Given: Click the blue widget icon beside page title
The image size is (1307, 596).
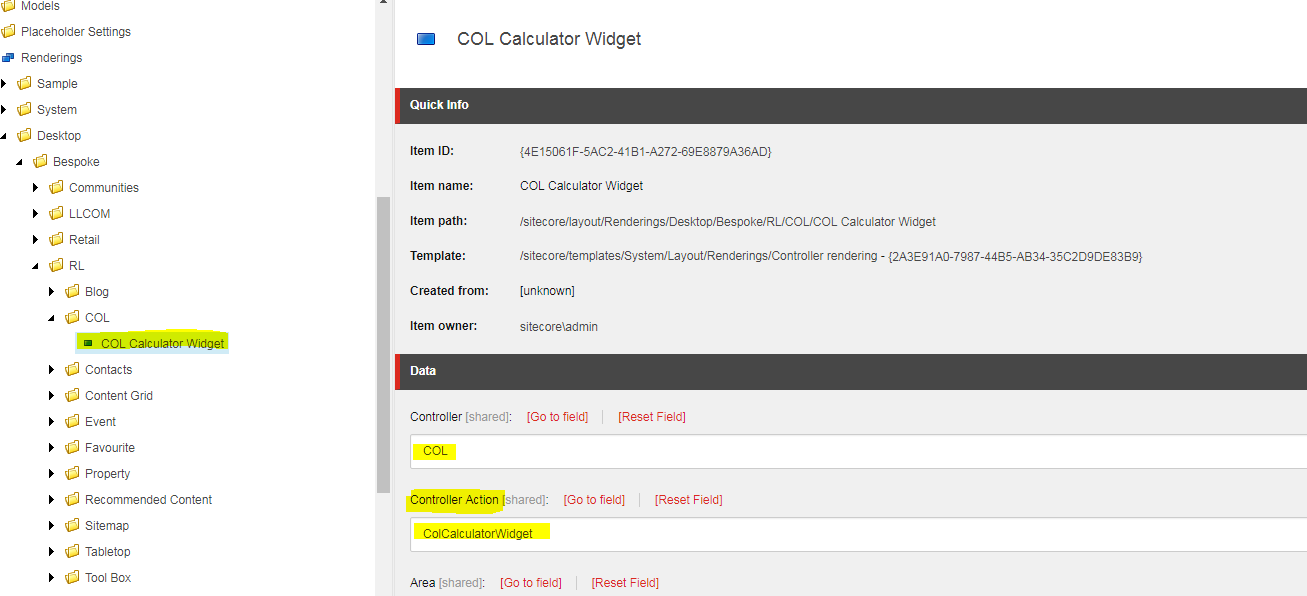Looking at the screenshot, I should pos(426,38).
